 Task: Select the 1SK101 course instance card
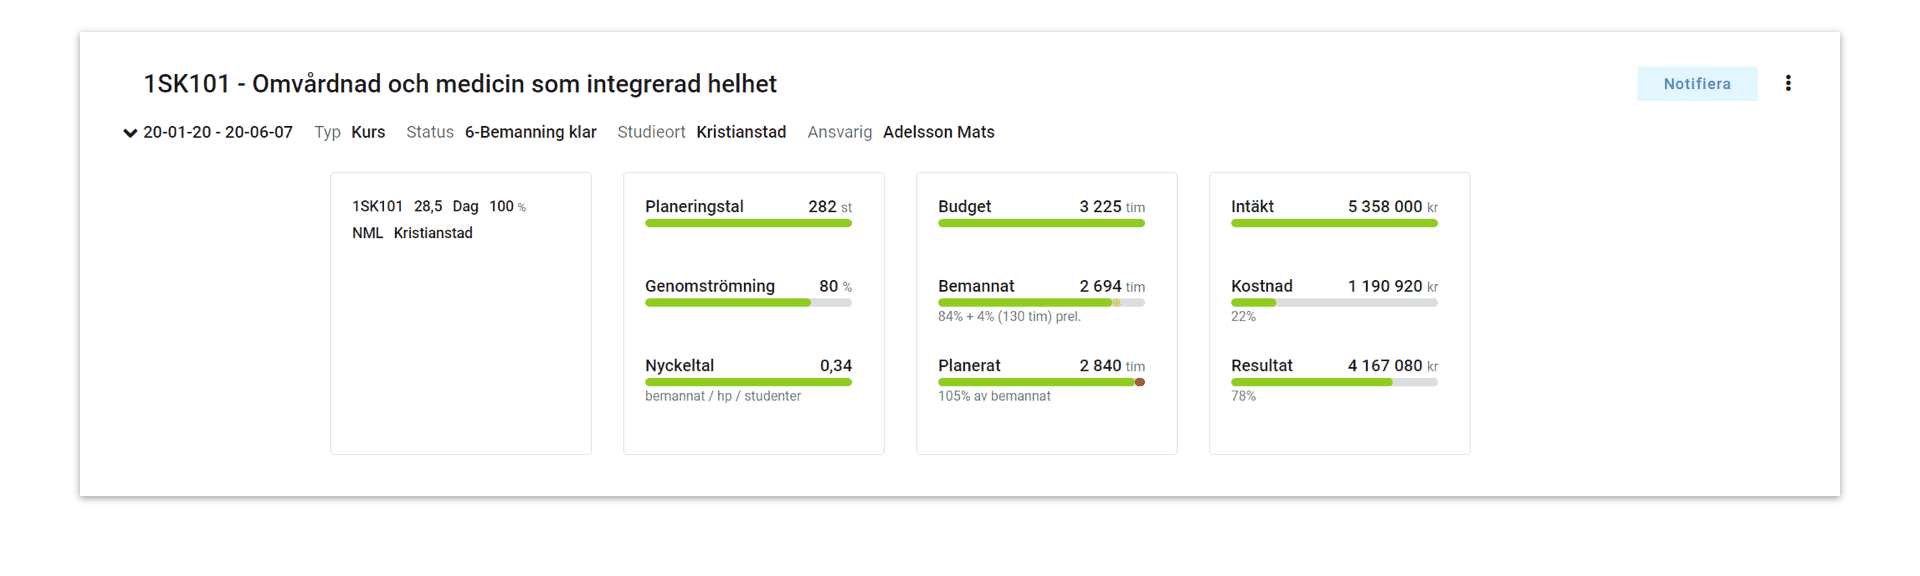tap(460, 313)
